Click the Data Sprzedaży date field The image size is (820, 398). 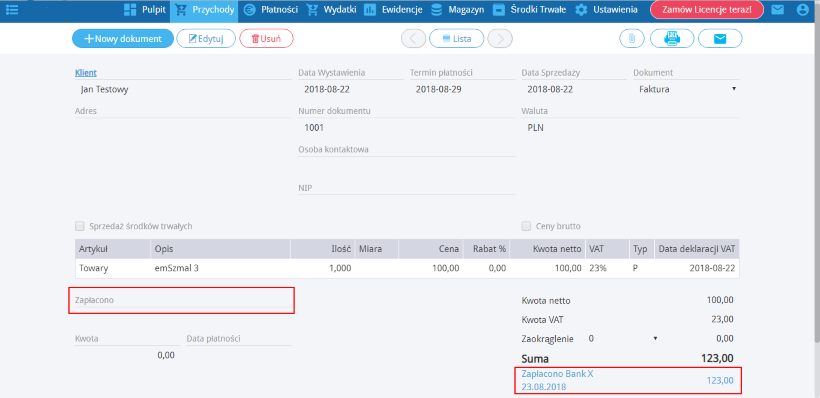[574, 89]
